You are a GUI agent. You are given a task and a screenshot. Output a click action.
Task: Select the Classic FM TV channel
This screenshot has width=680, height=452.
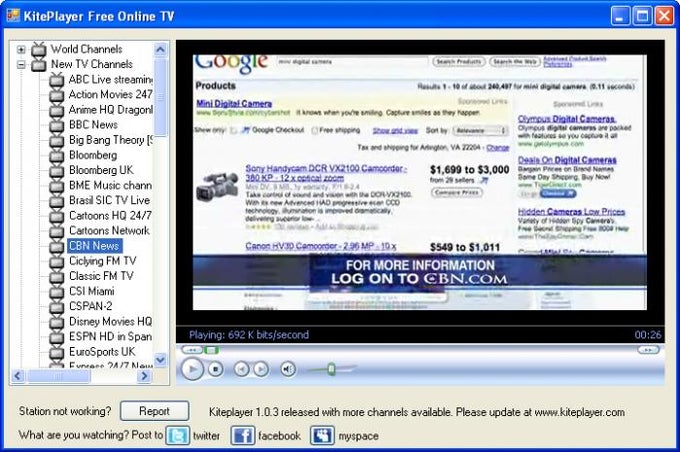[101, 276]
